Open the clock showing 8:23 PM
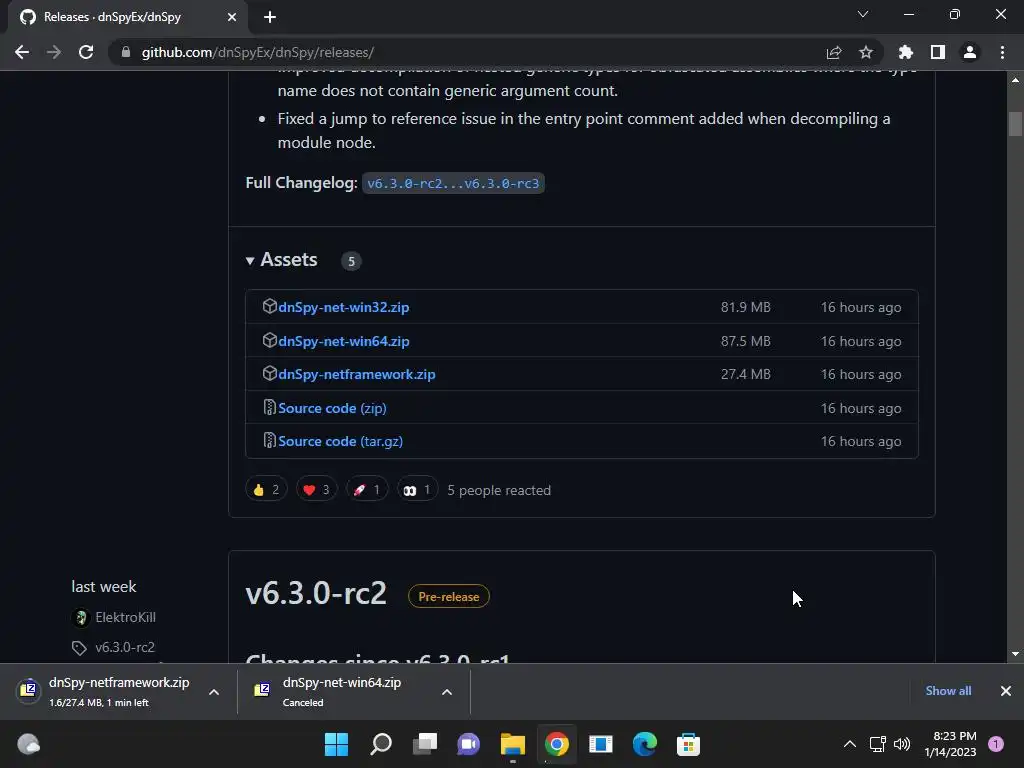Viewport: 1024px width, 768px height. point(950,744)
